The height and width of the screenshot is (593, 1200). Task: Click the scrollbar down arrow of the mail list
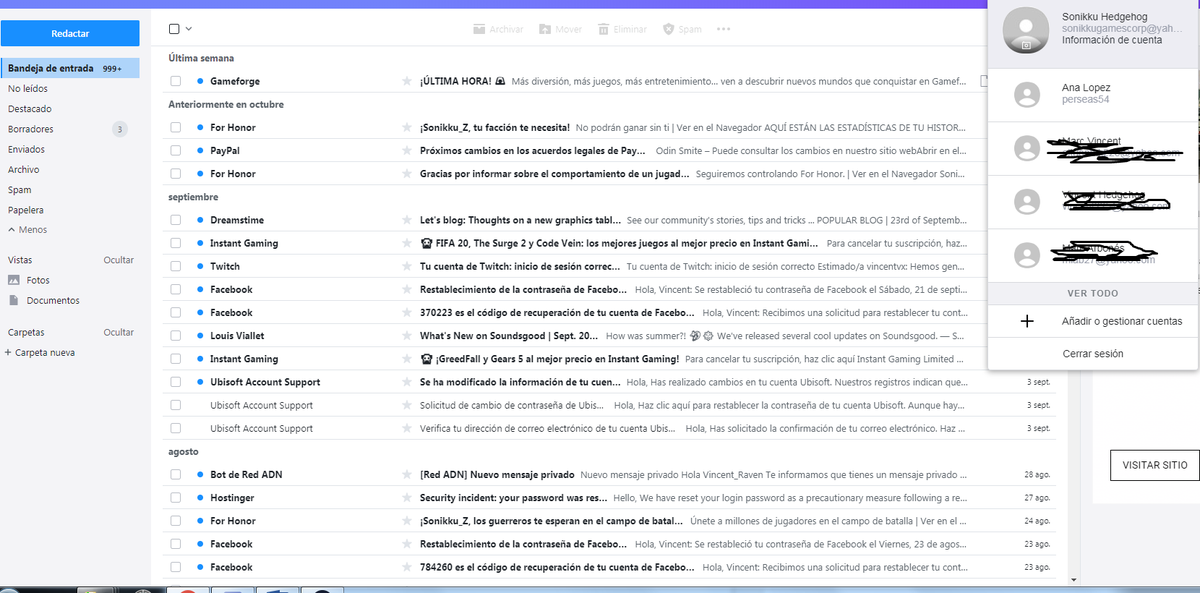click(1074, 579)
